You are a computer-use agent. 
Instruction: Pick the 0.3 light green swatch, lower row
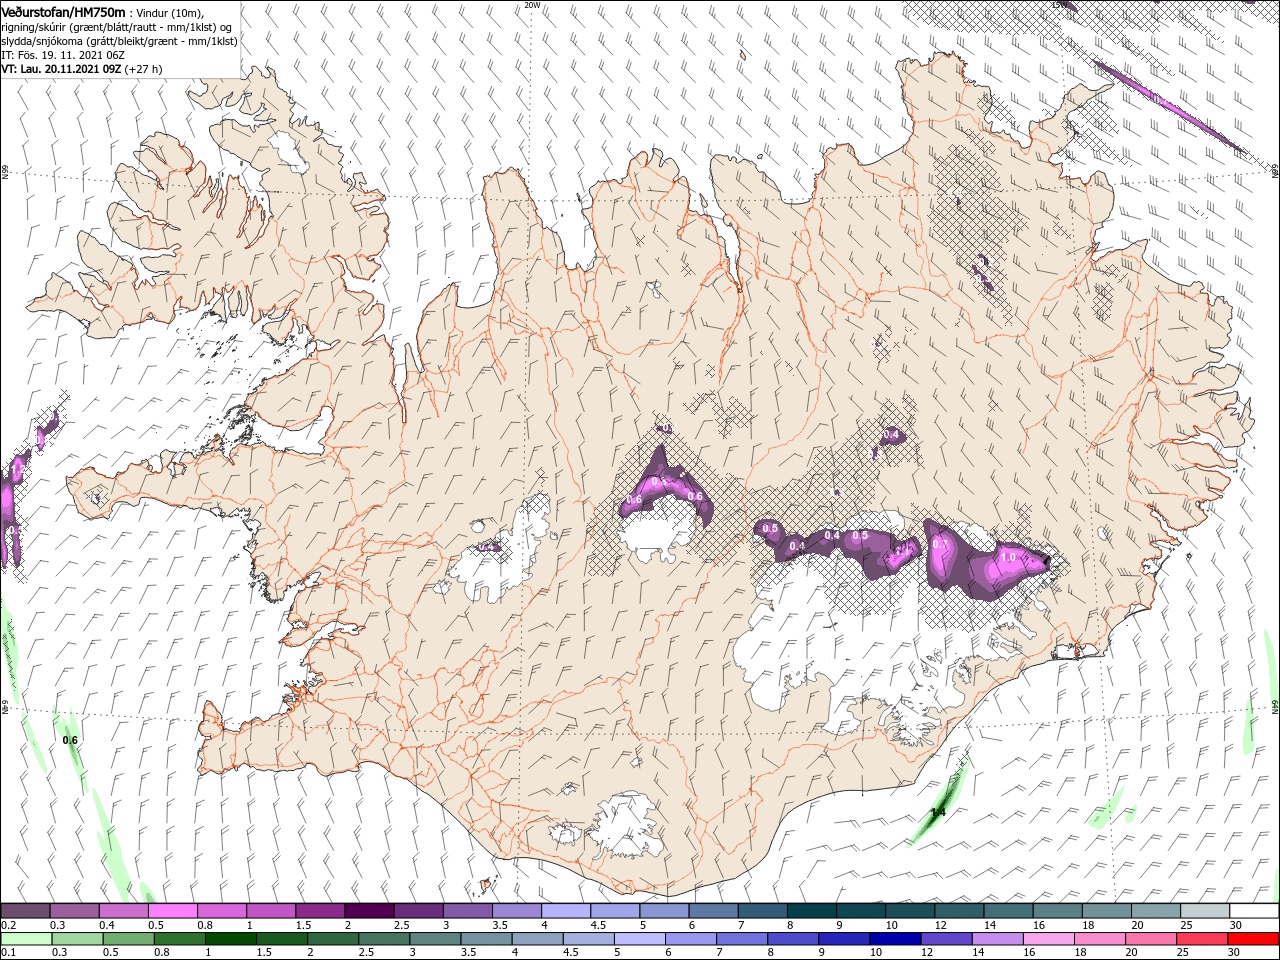pyautogui.click(x=77, y=939)
